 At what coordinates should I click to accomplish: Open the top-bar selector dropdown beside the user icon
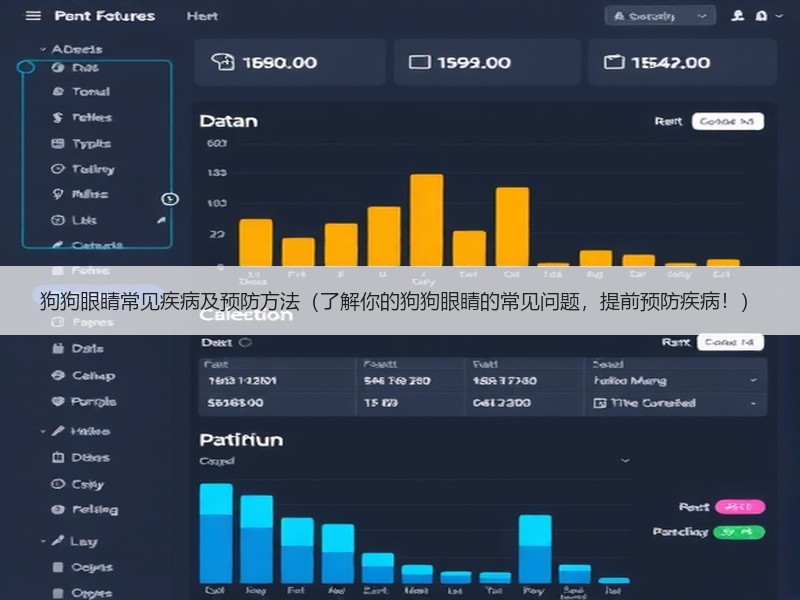click(x=660, y=16)
